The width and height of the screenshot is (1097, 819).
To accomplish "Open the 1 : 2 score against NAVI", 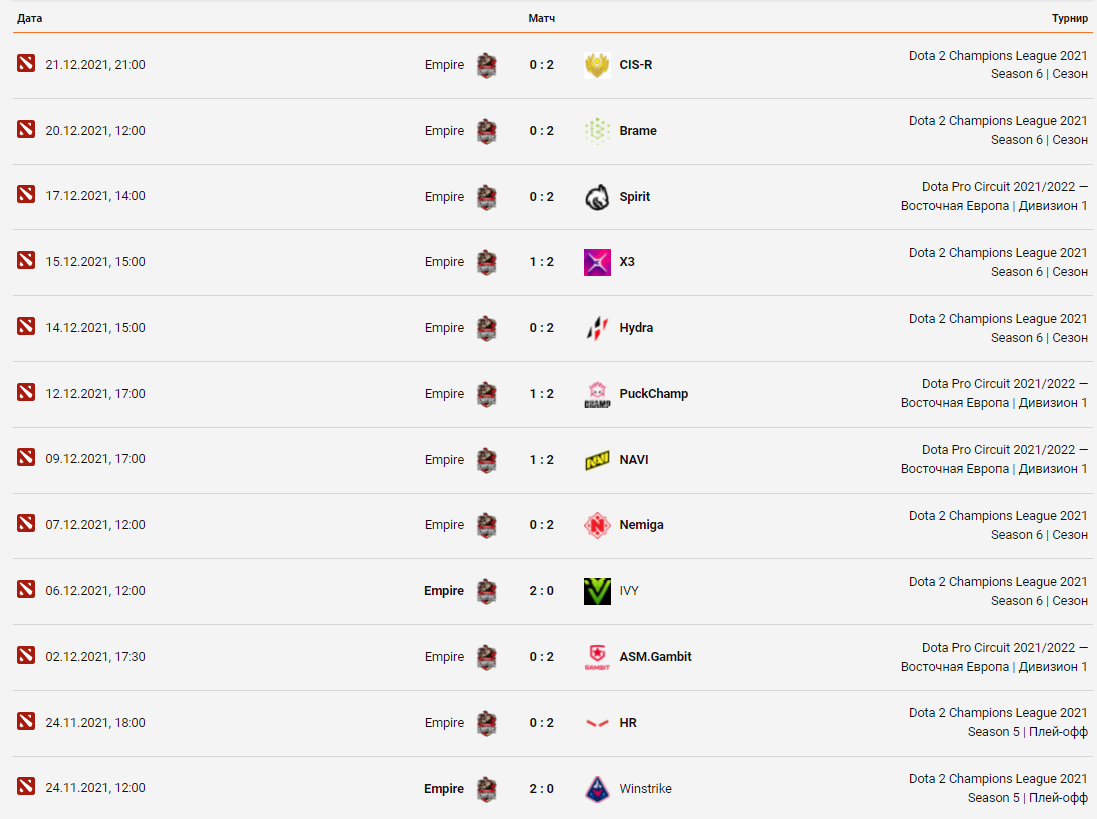I will pos(541,460).
